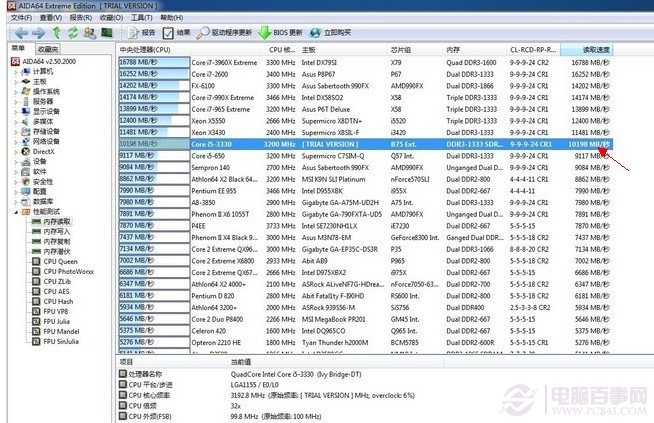Image resolution: width=654 pixels, height=423 pixels.
Task: Sort by the 中央处理器(CPU) column header
Action: 189,50
